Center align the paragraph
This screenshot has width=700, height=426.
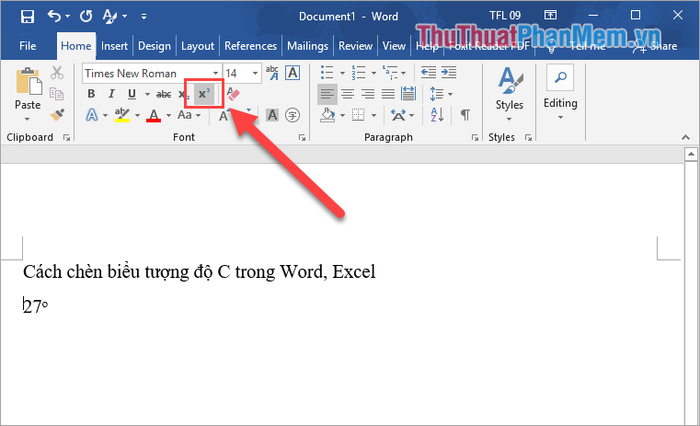pyautogui.click(x=347, y=94)
